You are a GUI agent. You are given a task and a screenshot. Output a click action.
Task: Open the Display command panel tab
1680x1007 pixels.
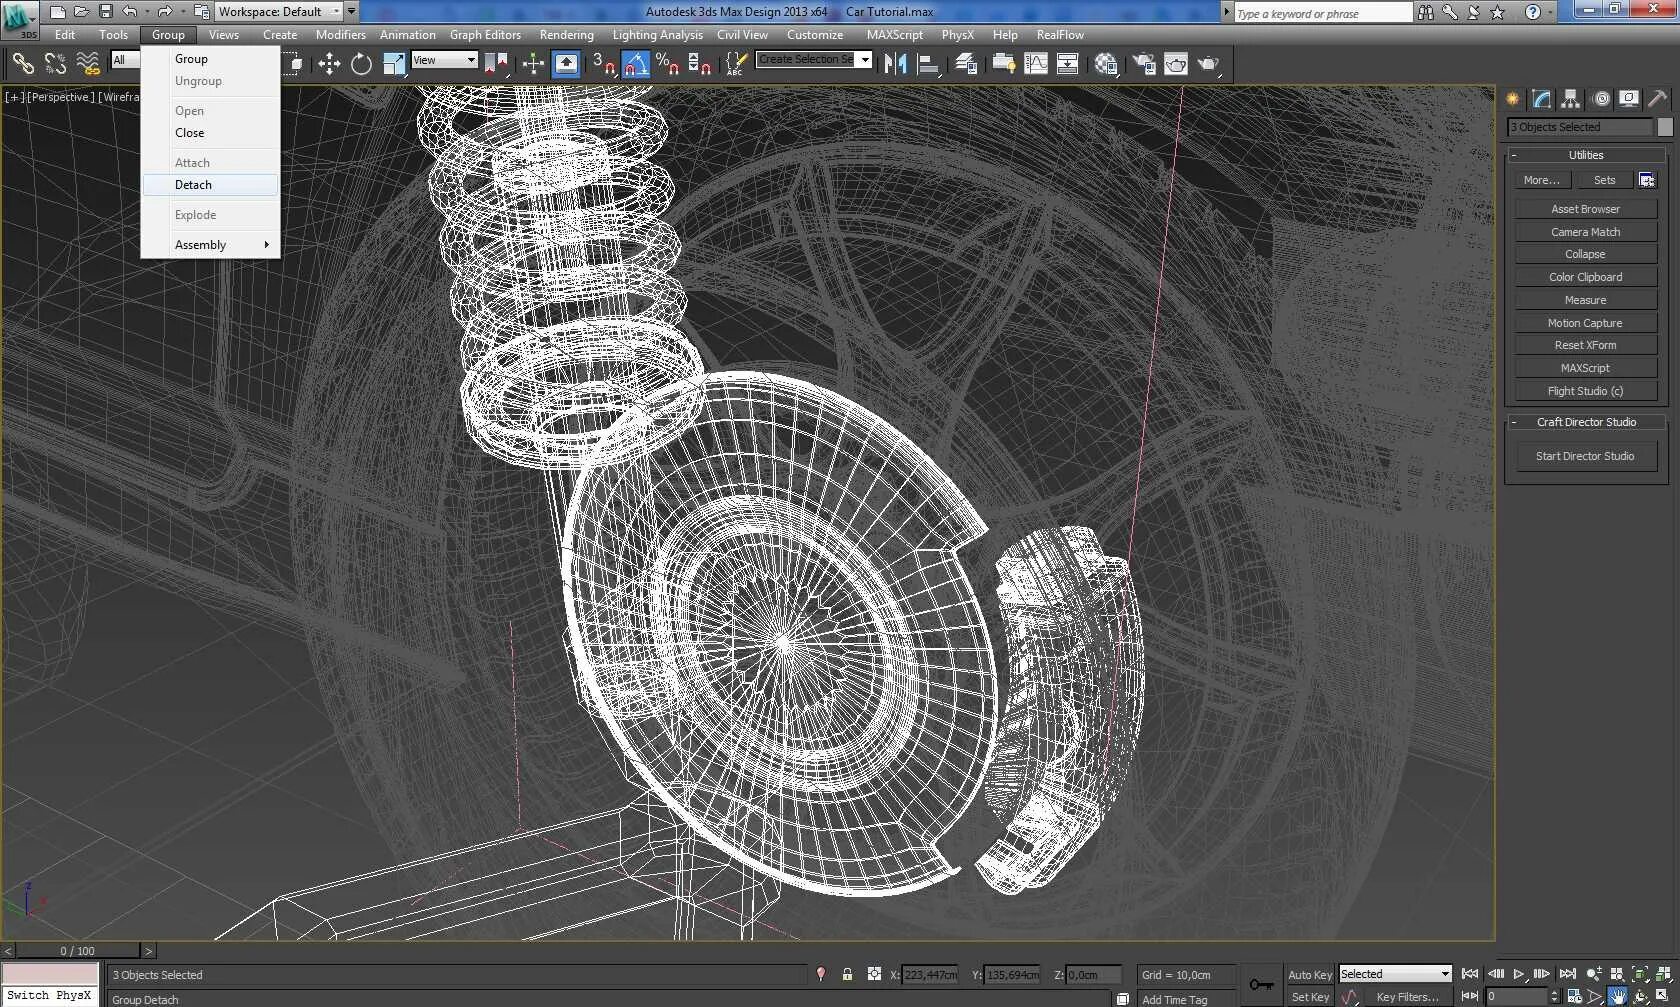click(1630, 98)
